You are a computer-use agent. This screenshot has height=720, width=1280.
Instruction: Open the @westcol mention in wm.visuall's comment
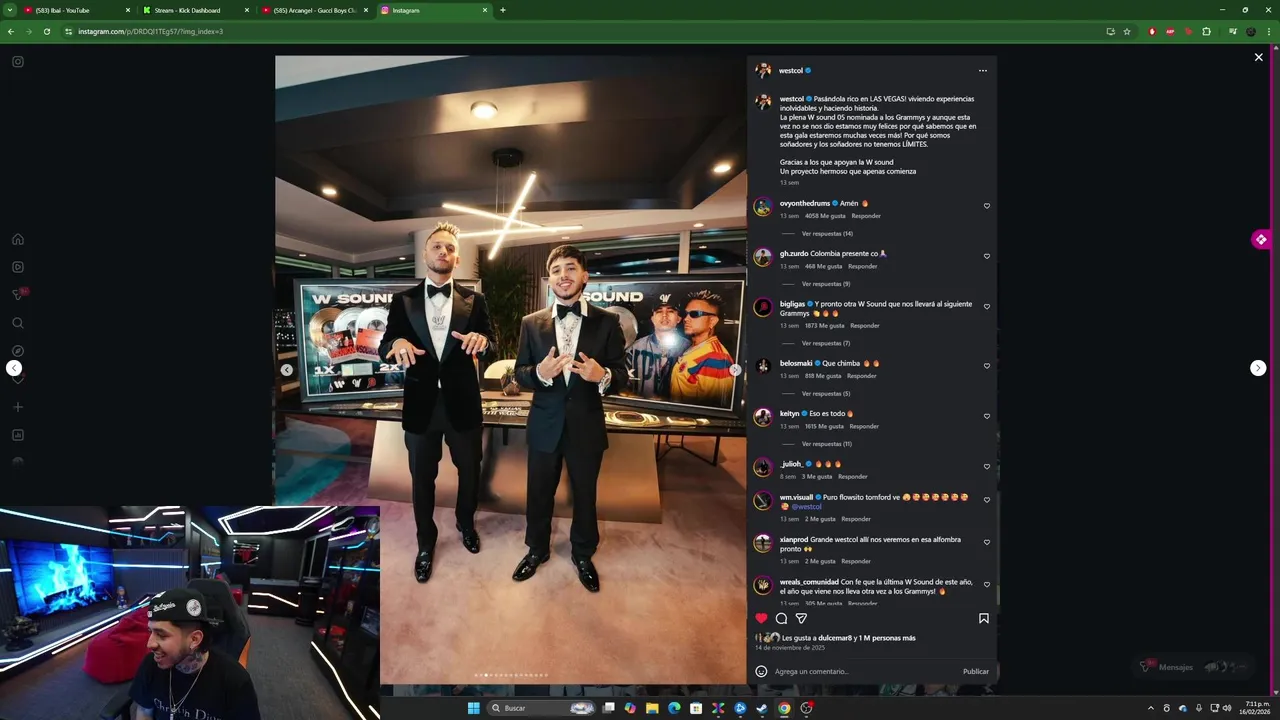pyautogui.click(x=806, y=506)
